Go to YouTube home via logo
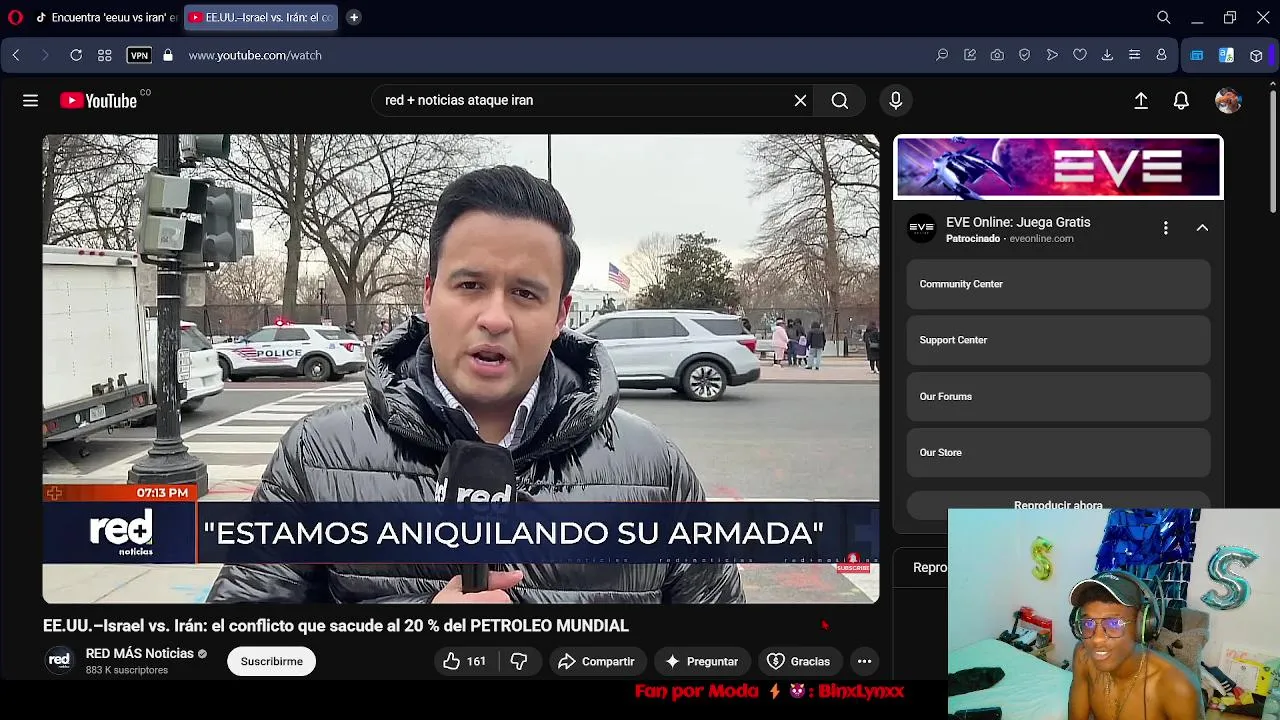This screenshot has width=1280, height=720. coord(98,100)
